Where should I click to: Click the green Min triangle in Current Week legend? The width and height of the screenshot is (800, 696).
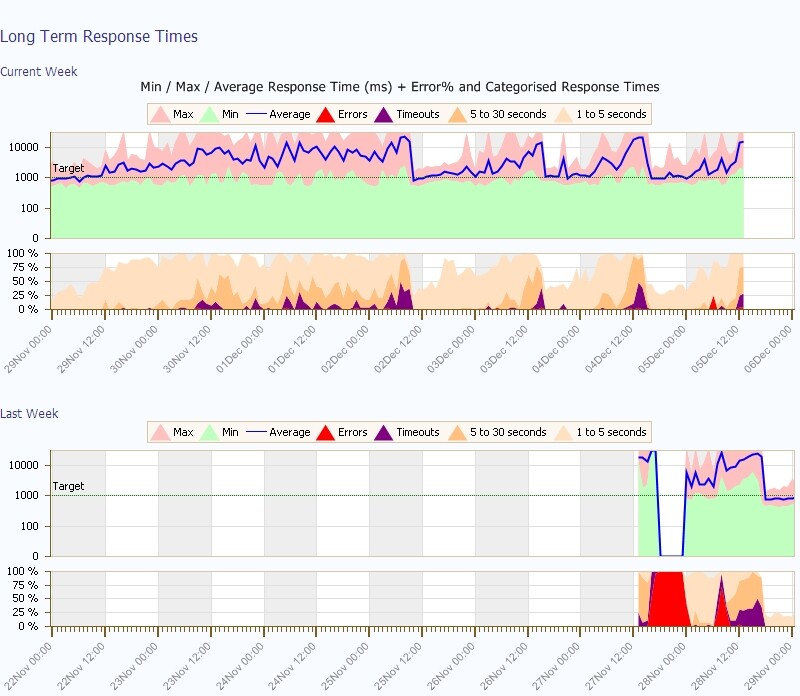209,115
